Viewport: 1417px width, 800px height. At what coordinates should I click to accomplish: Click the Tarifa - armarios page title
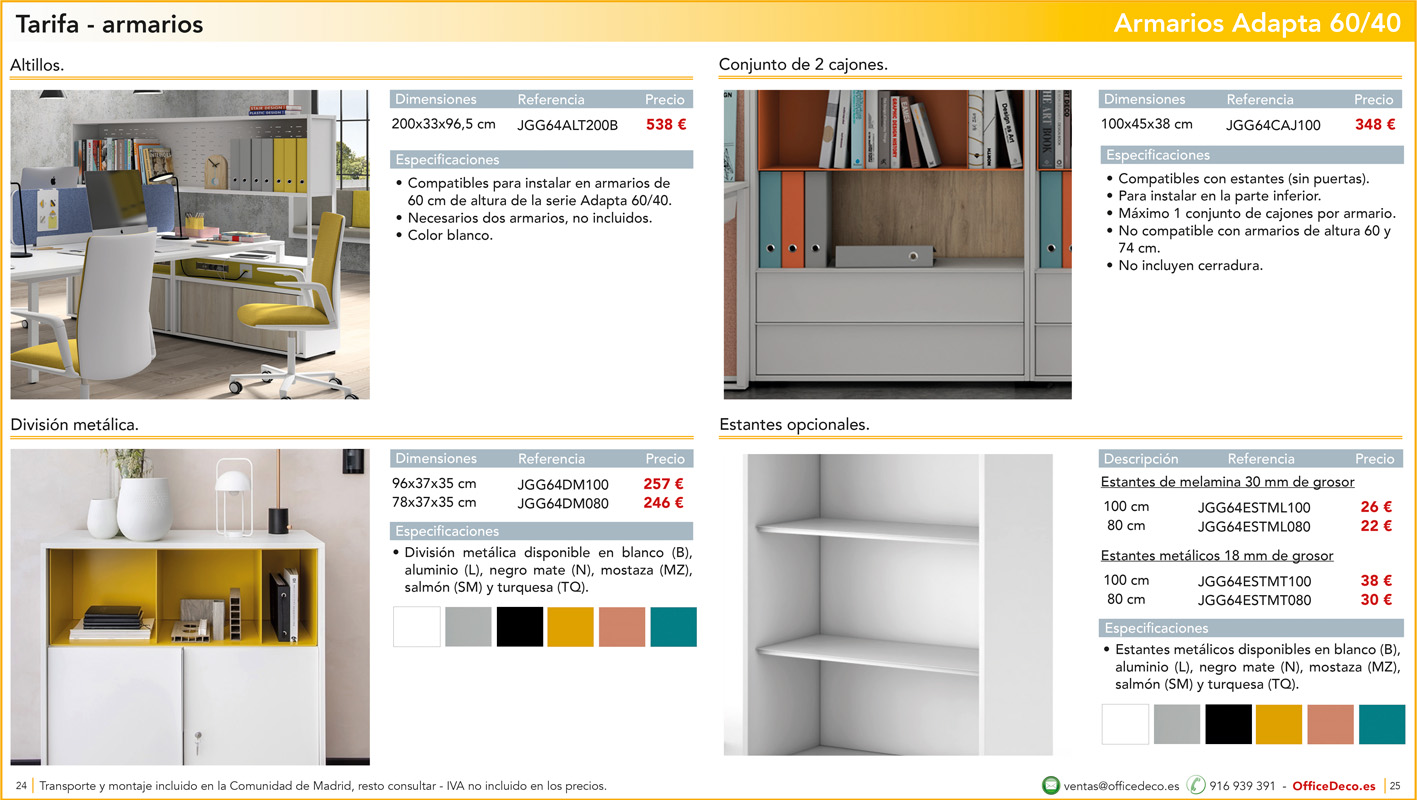click(109, 24)
